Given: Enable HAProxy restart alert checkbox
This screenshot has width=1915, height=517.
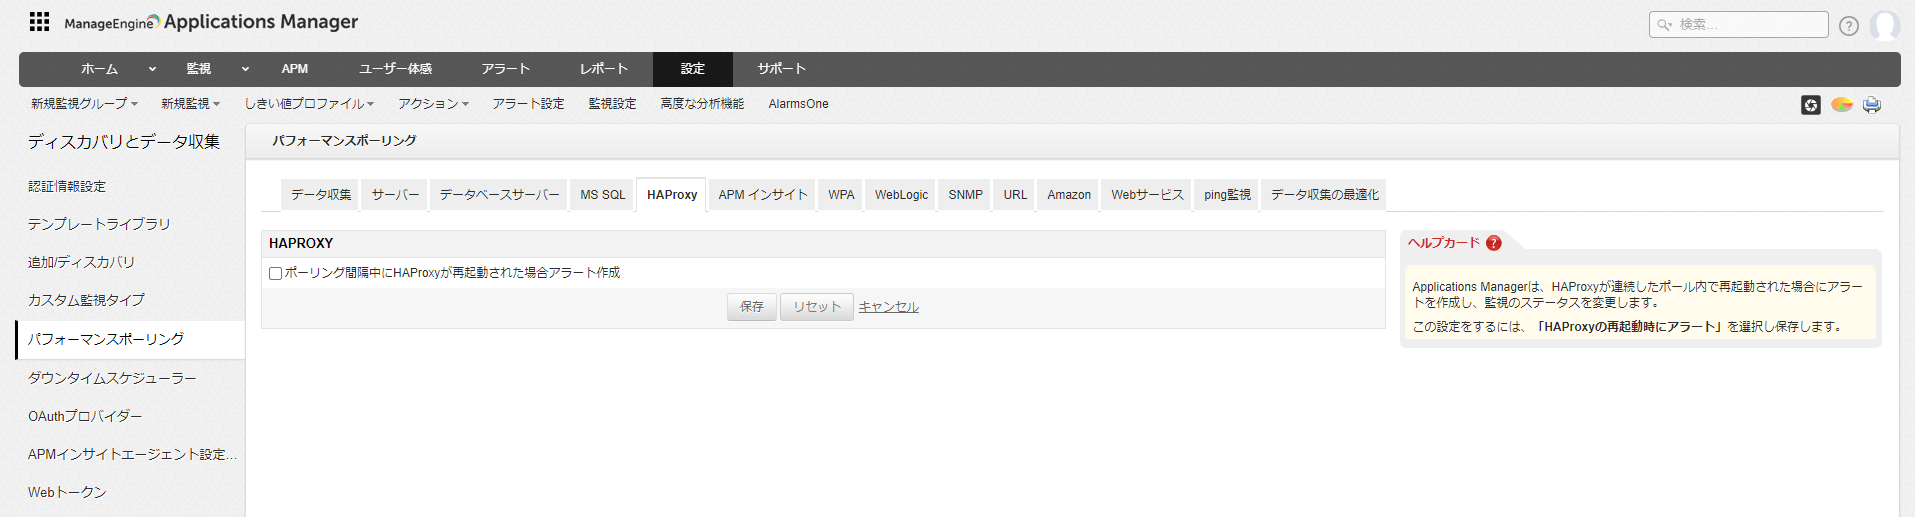Looking at the screenshot, I should tap(275, 274).
